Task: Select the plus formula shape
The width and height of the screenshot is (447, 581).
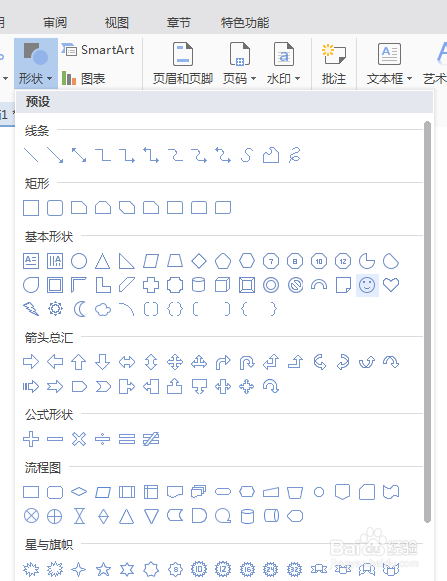Action: pyautogui.click(x=31, y=439)
